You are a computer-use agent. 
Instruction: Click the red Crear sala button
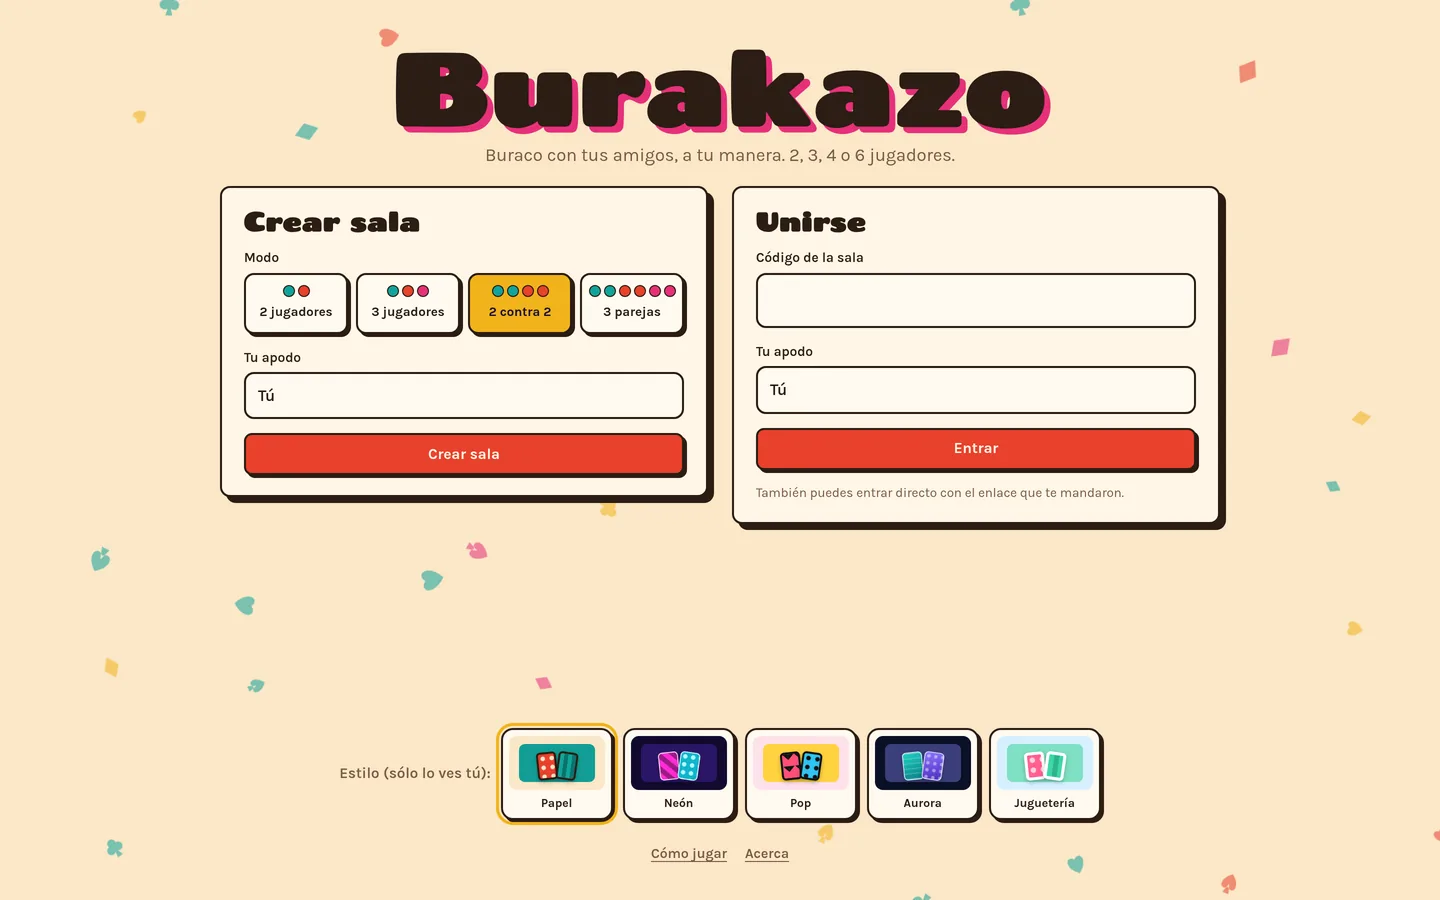464,454
